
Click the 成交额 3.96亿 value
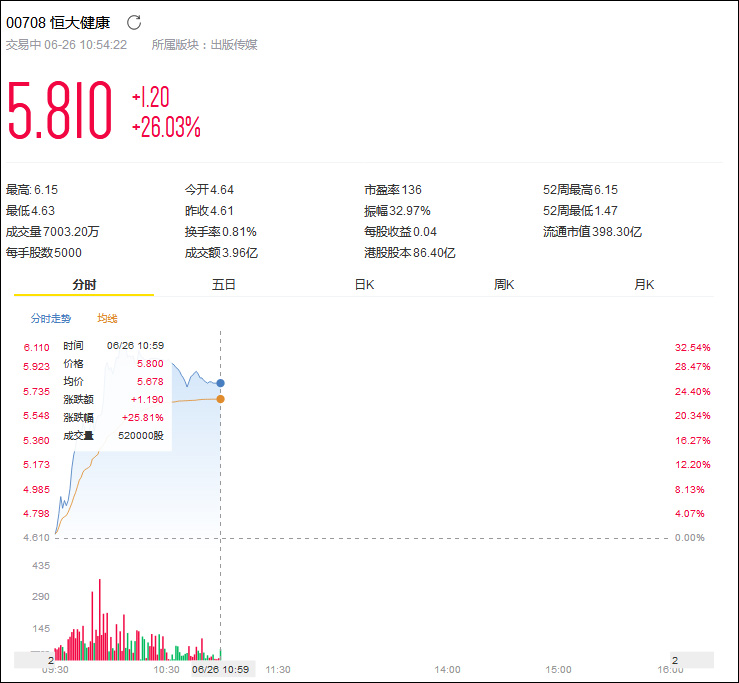pyautogui.click(x=222, y=253)
